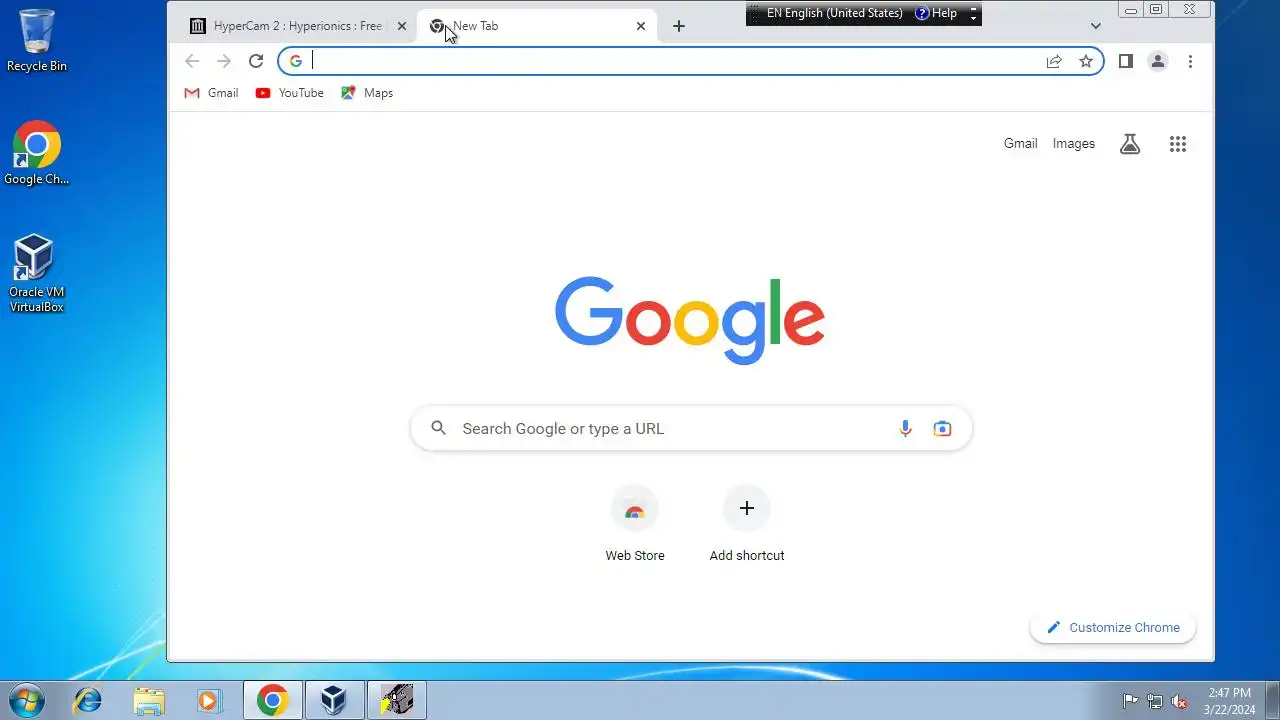Click Help on the language bar

click(936, 13)
